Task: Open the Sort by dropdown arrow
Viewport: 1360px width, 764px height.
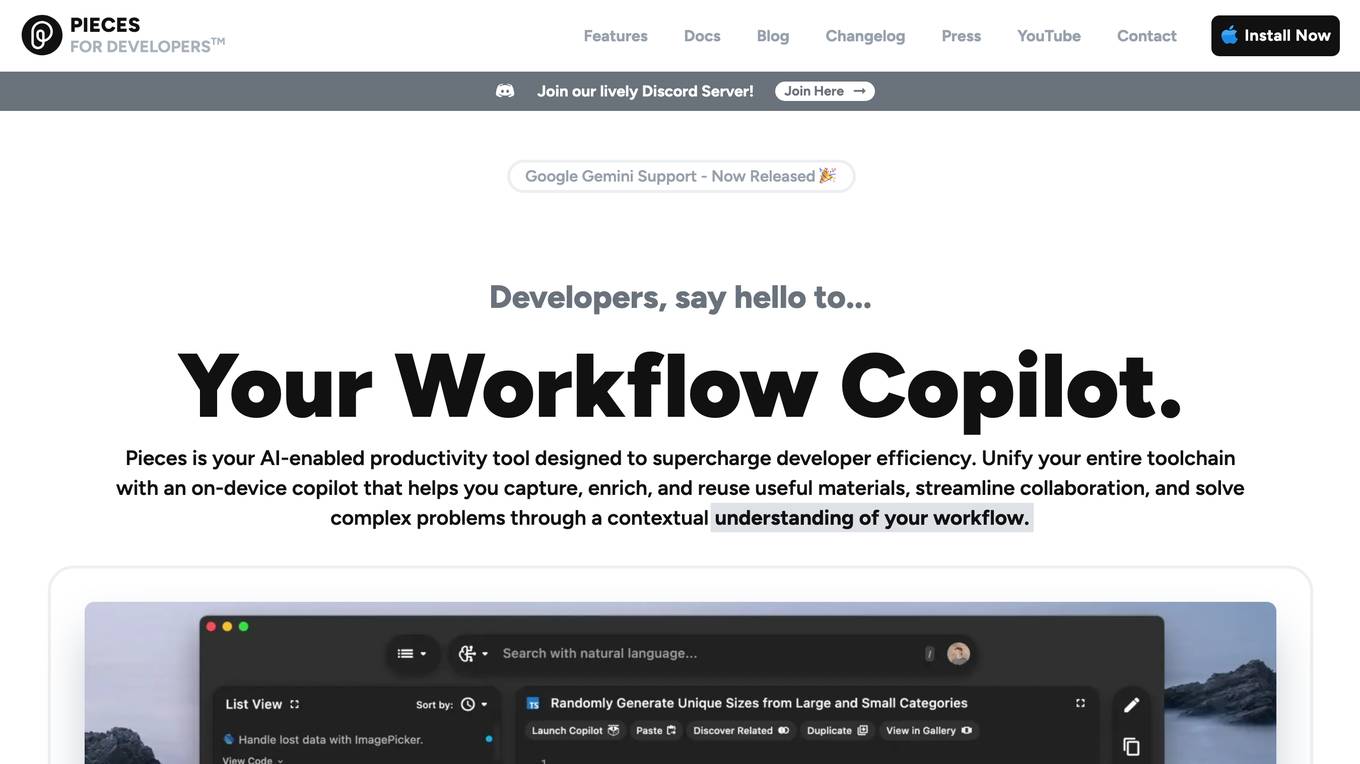Action: pos(485,704)
